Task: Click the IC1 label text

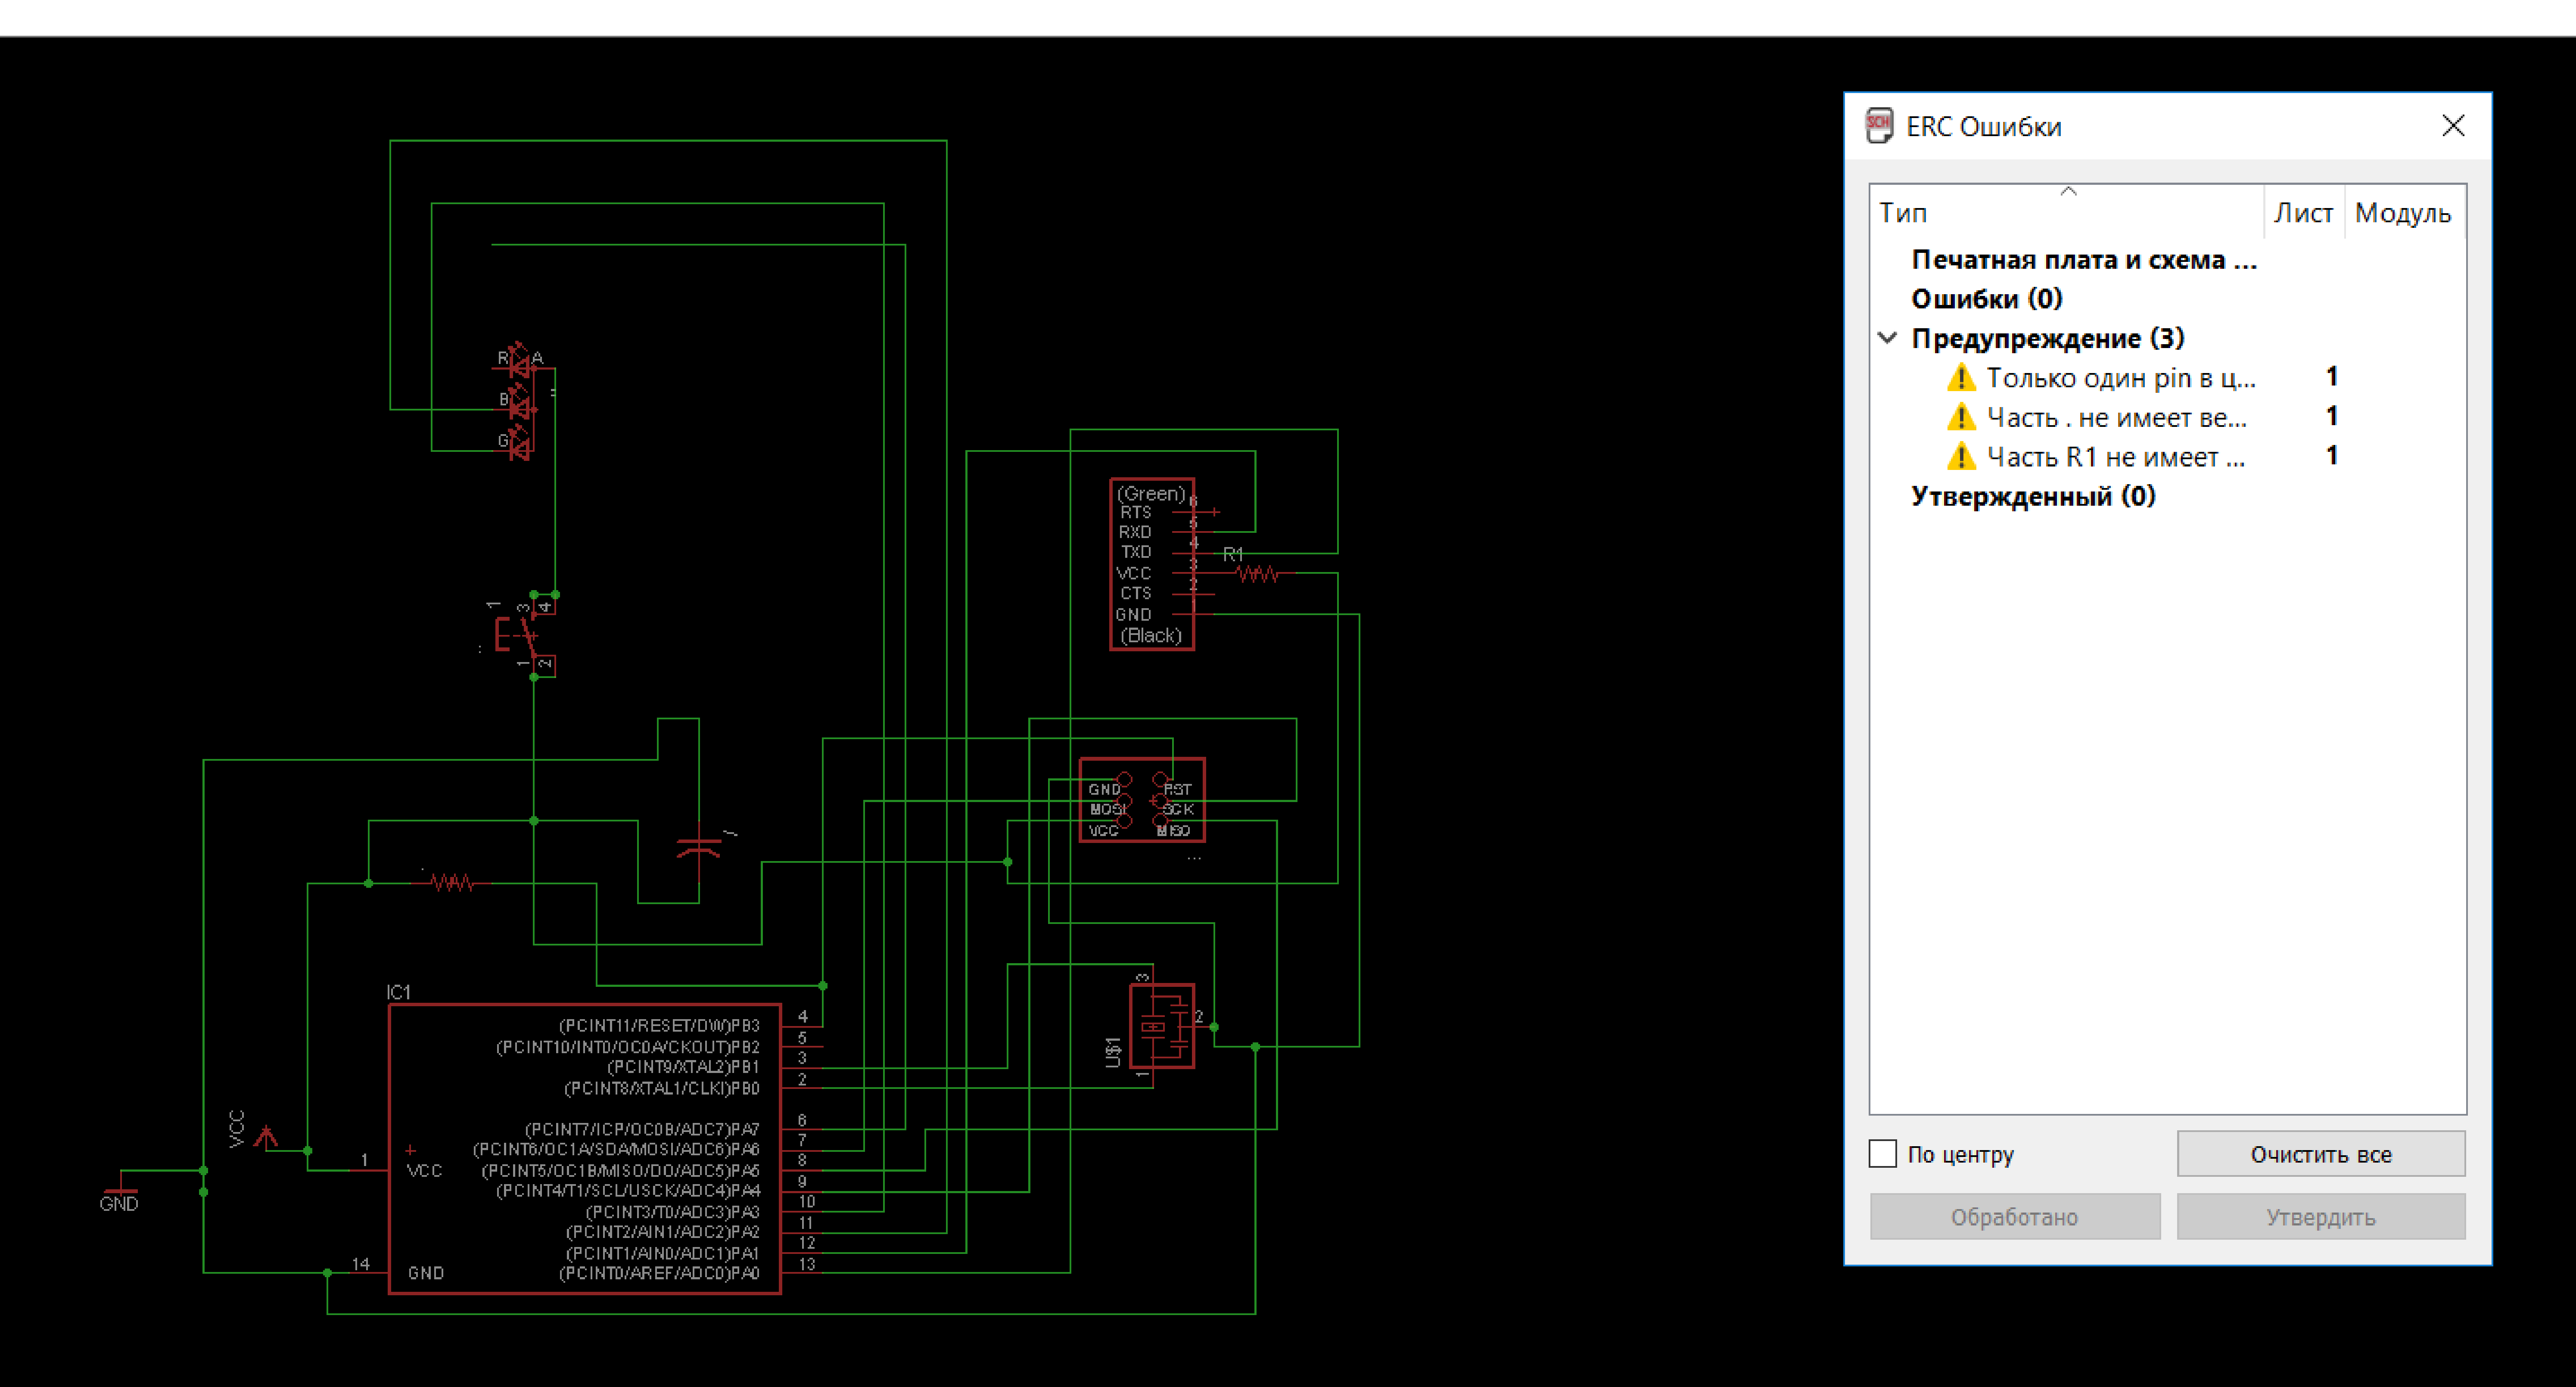Action: click(398, 992)
